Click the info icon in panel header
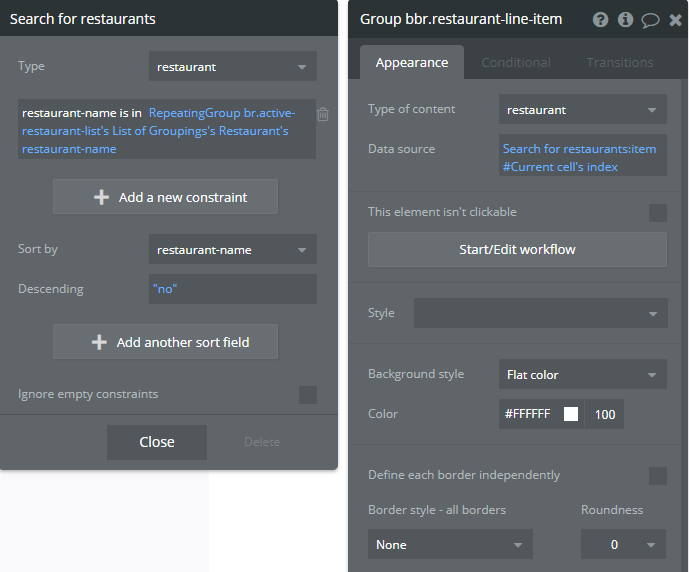Viewport: 689px width, 572px height. [626, 19]
